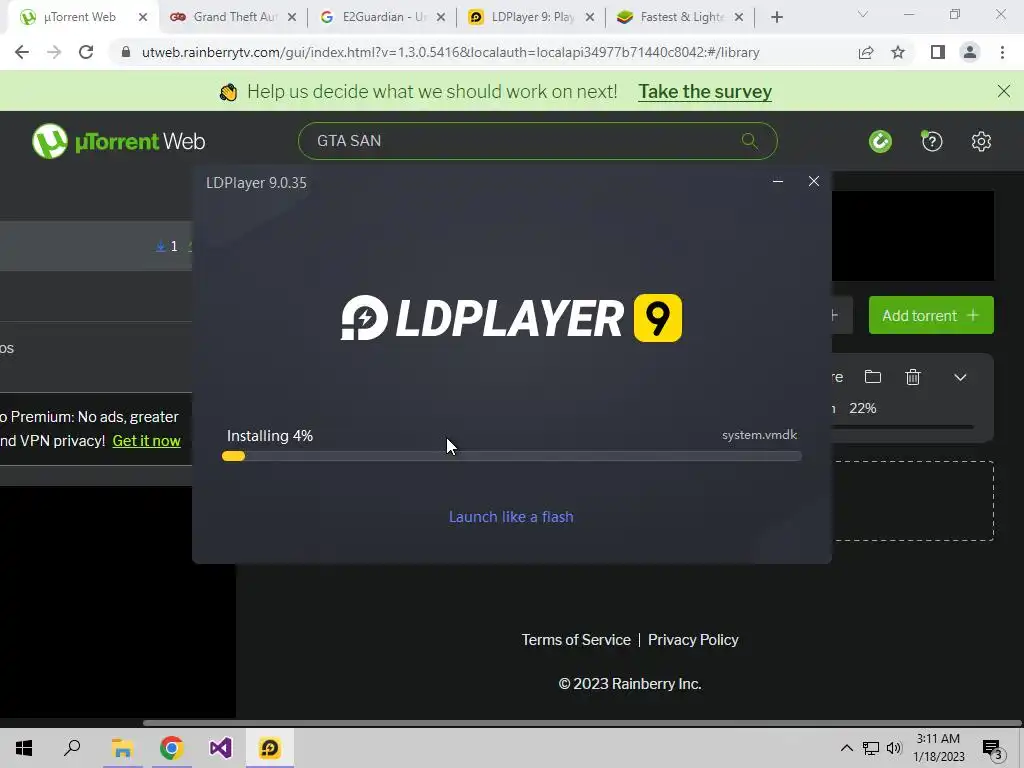Click LDPlayer installer taskbar icon
Screen dimensions: 1024x768
tap(270, 748)
